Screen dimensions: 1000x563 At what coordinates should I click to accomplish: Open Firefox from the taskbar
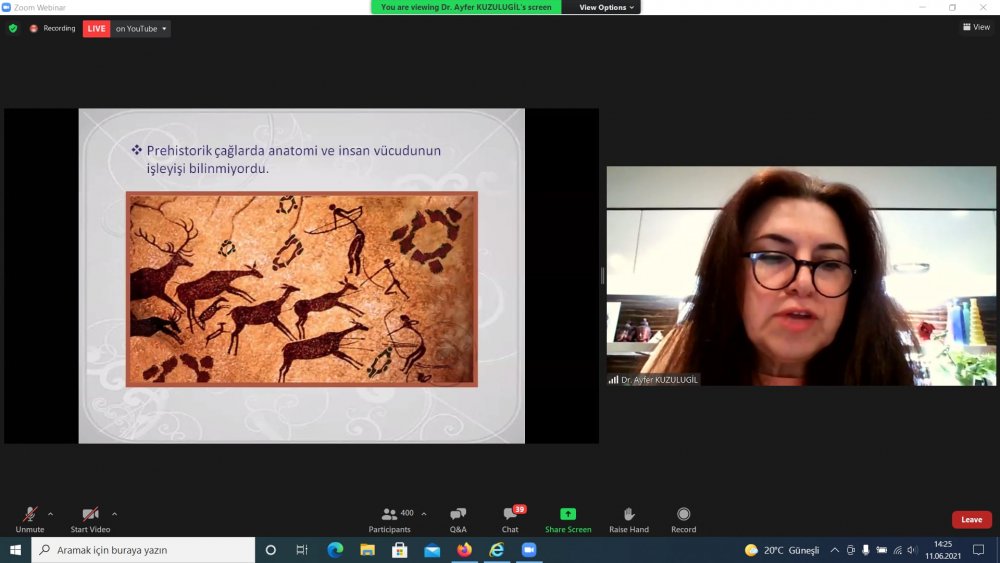point(464,550)
